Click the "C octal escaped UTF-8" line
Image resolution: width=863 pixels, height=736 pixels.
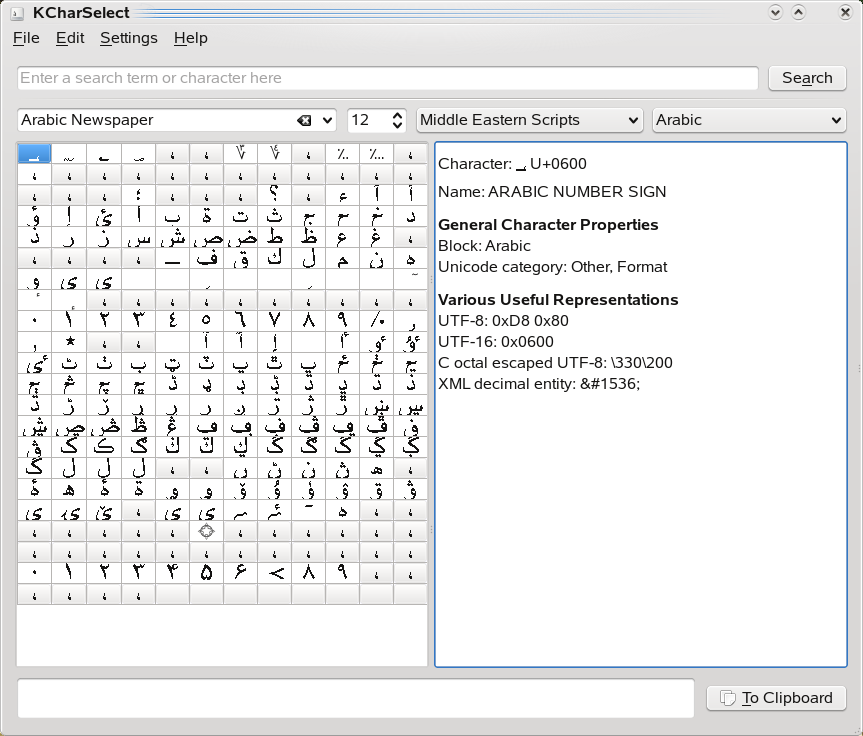[x=555, y=363]
